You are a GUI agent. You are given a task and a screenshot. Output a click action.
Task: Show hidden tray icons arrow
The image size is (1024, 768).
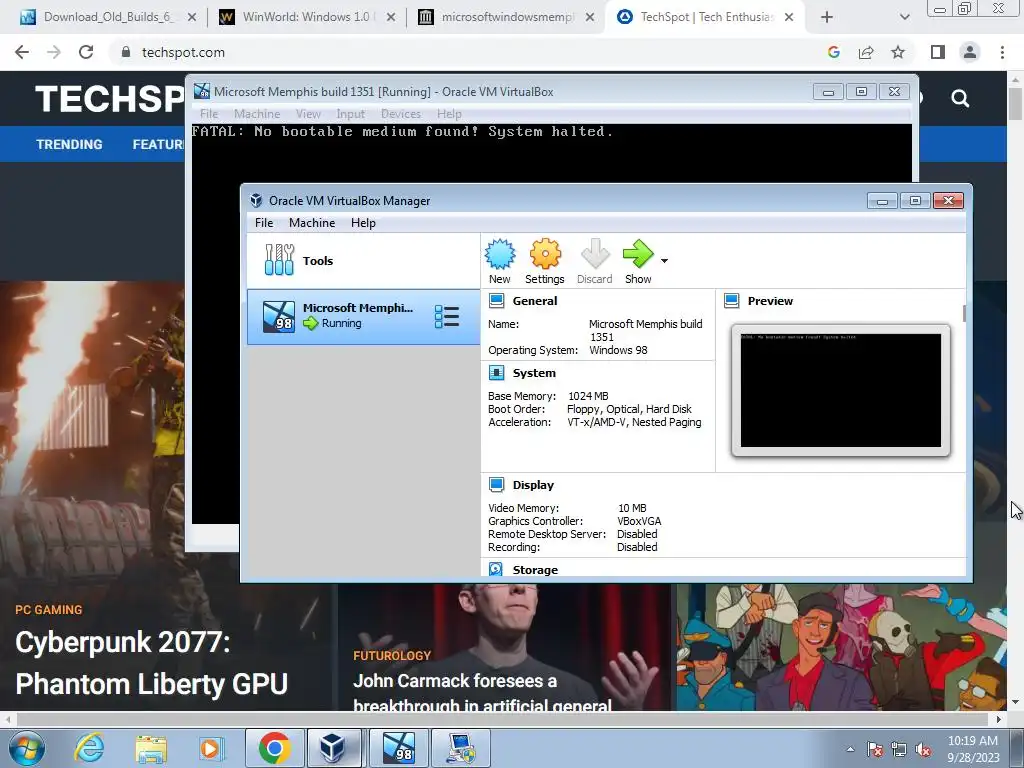click(x=850, y=749)
